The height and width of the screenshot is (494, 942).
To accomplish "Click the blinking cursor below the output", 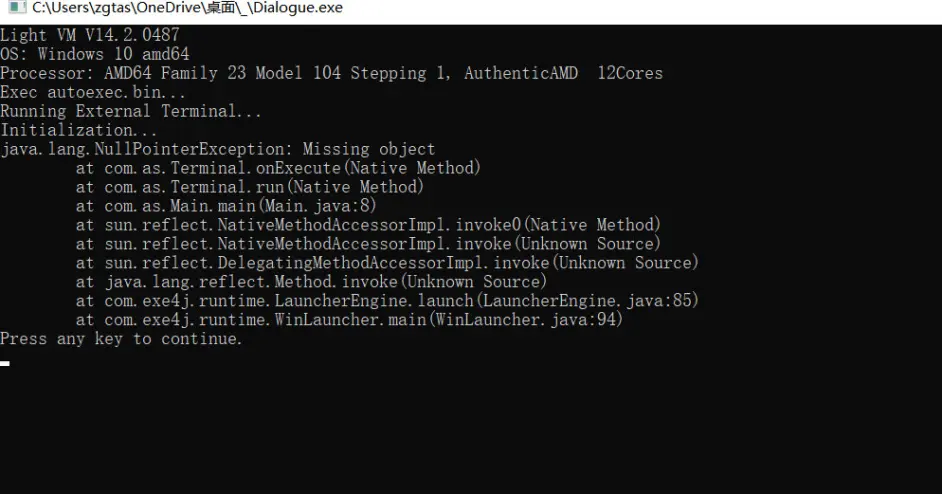I will coord(5,363).
